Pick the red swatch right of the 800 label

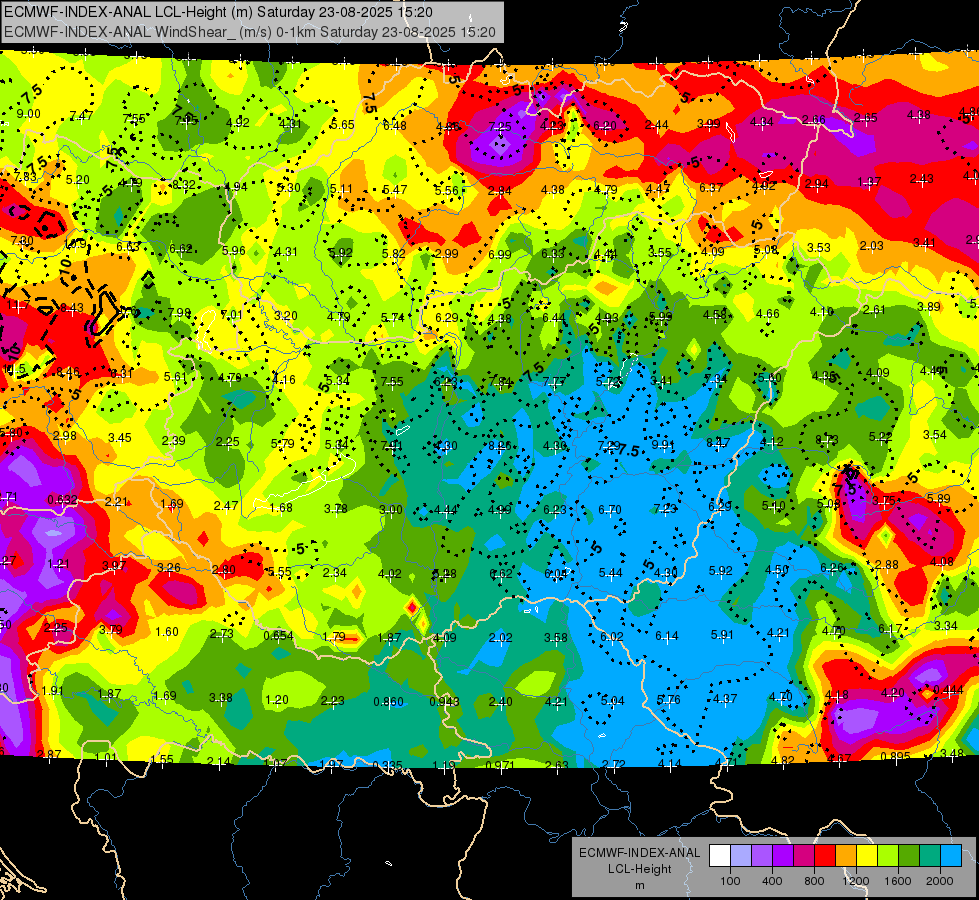(825, 856)
